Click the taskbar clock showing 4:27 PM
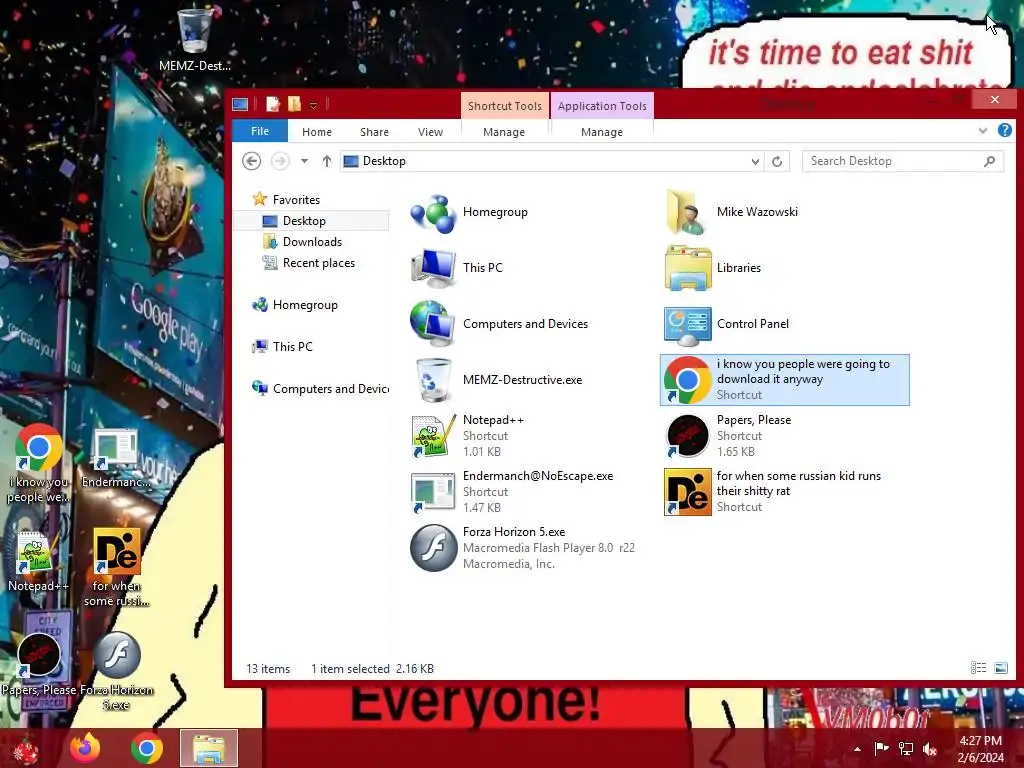Viewport: 1024px width, 768px height. pyautogui.click(x=980, y=749)
